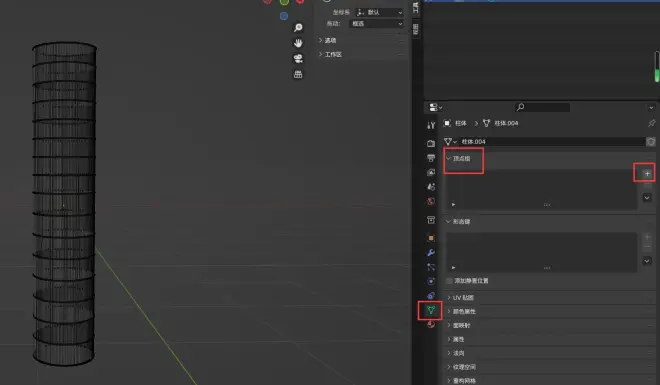Image resolution: width=660 pixels, height=385 pixels.
Task: Open the Render properties camera tab
Action: point(431,143)
